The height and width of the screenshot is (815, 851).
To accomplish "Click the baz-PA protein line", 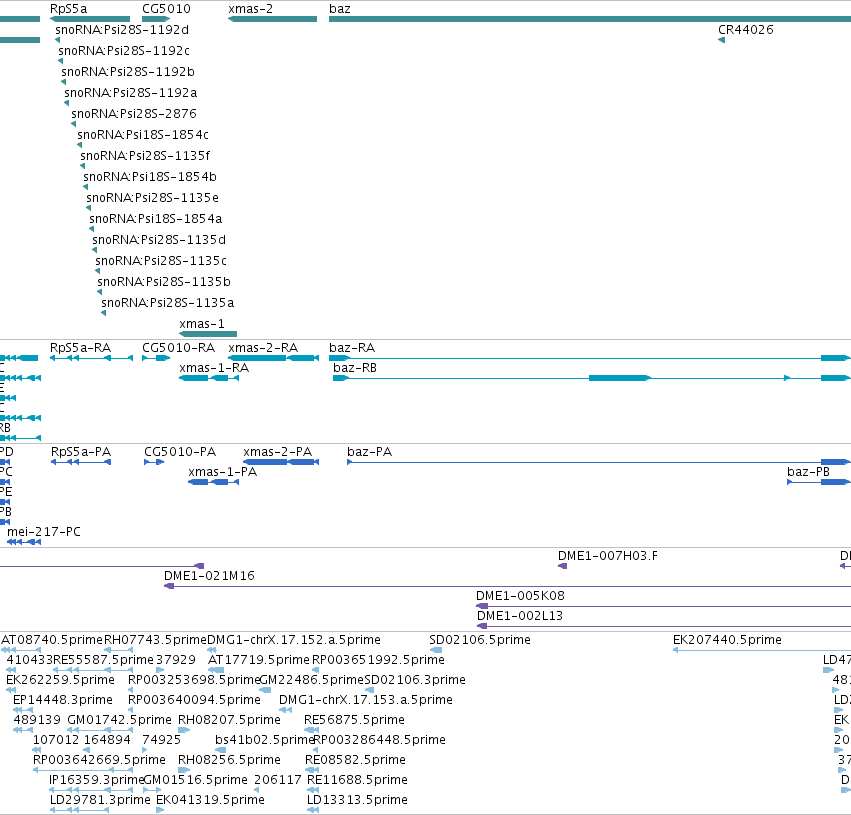I will [x=599, y=462].
